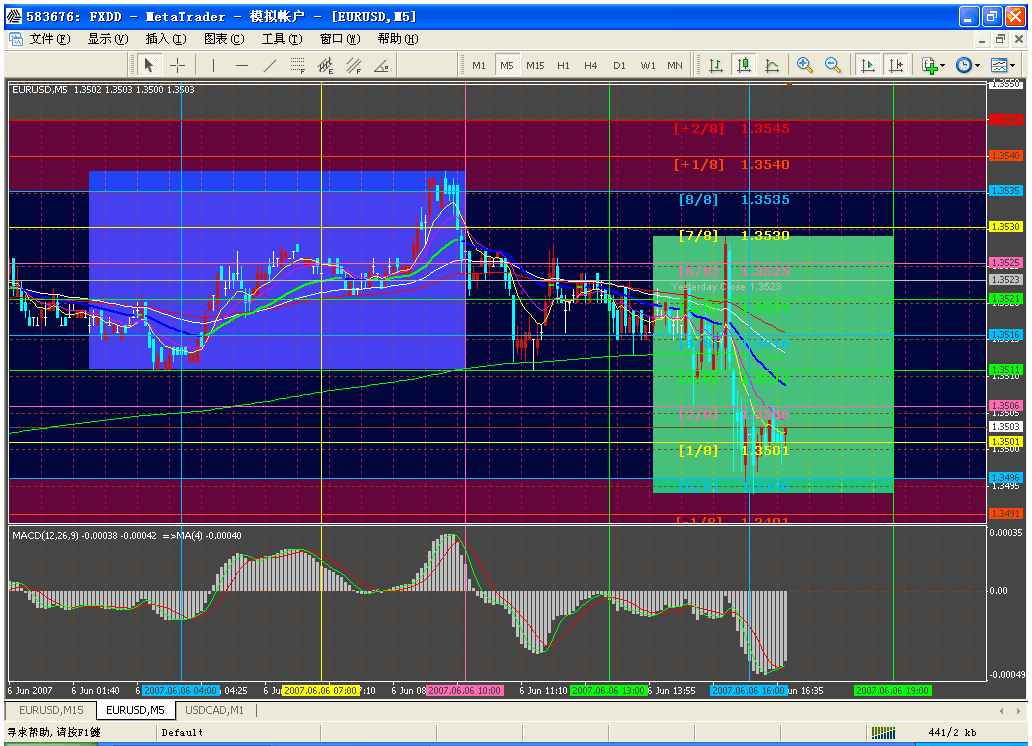Screen dimensions: 1032x746
Task: Select the vertical line drawing tool
Action: pyautogui.click(x=213, y=65)
